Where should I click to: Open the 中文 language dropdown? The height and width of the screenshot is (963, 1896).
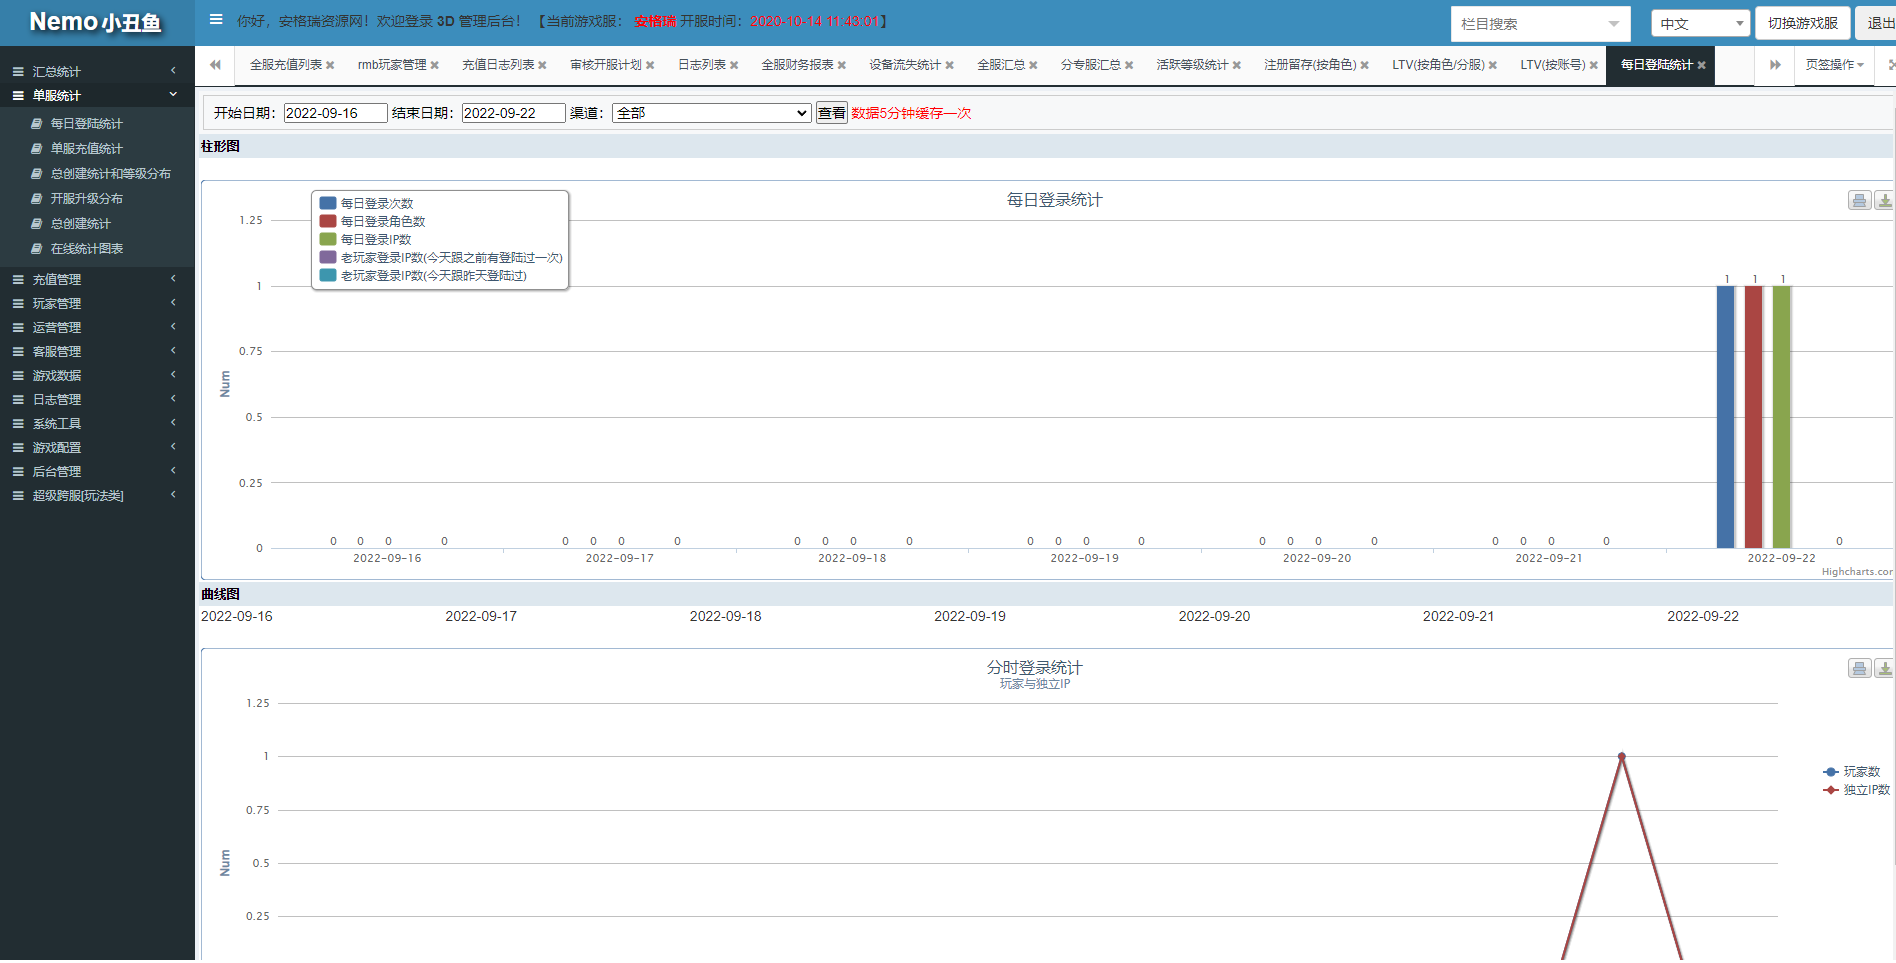click(1699, 23)
